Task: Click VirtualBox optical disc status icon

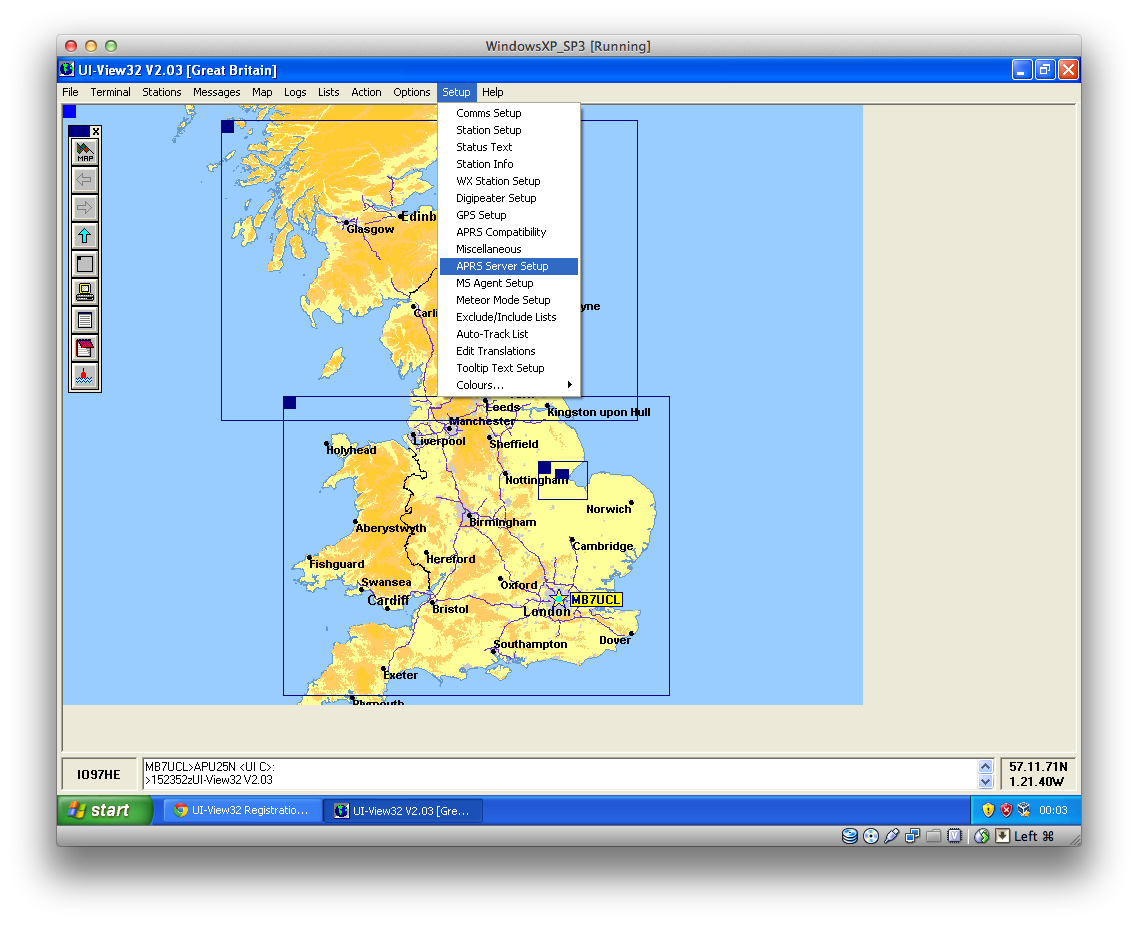Action: tap(871, 836)
